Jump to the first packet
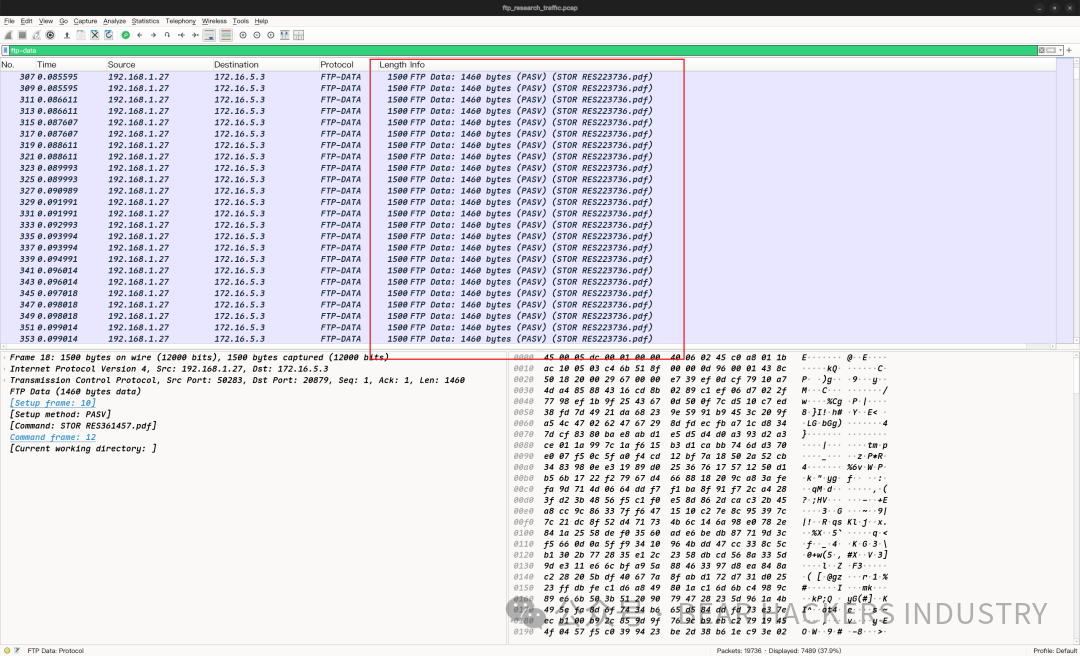The width and height of the screenshot is (1080, 656). point(181,35)
